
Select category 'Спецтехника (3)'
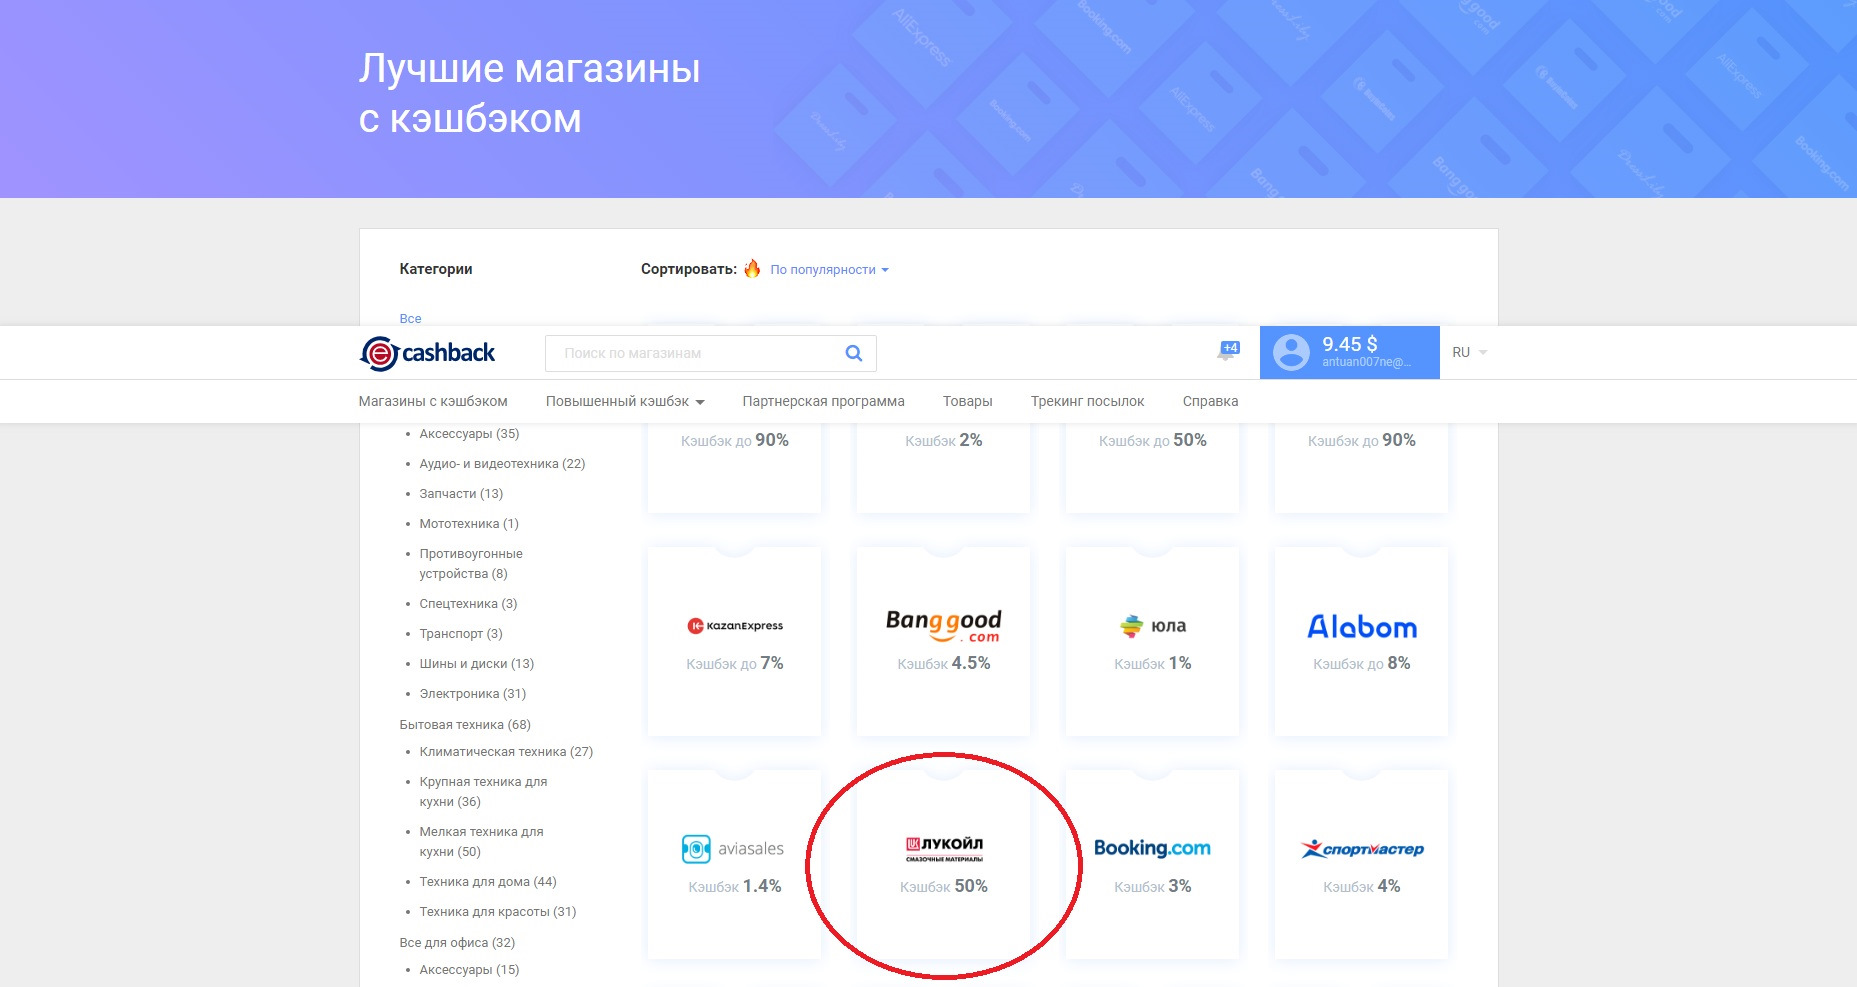[x=468, y=604]
